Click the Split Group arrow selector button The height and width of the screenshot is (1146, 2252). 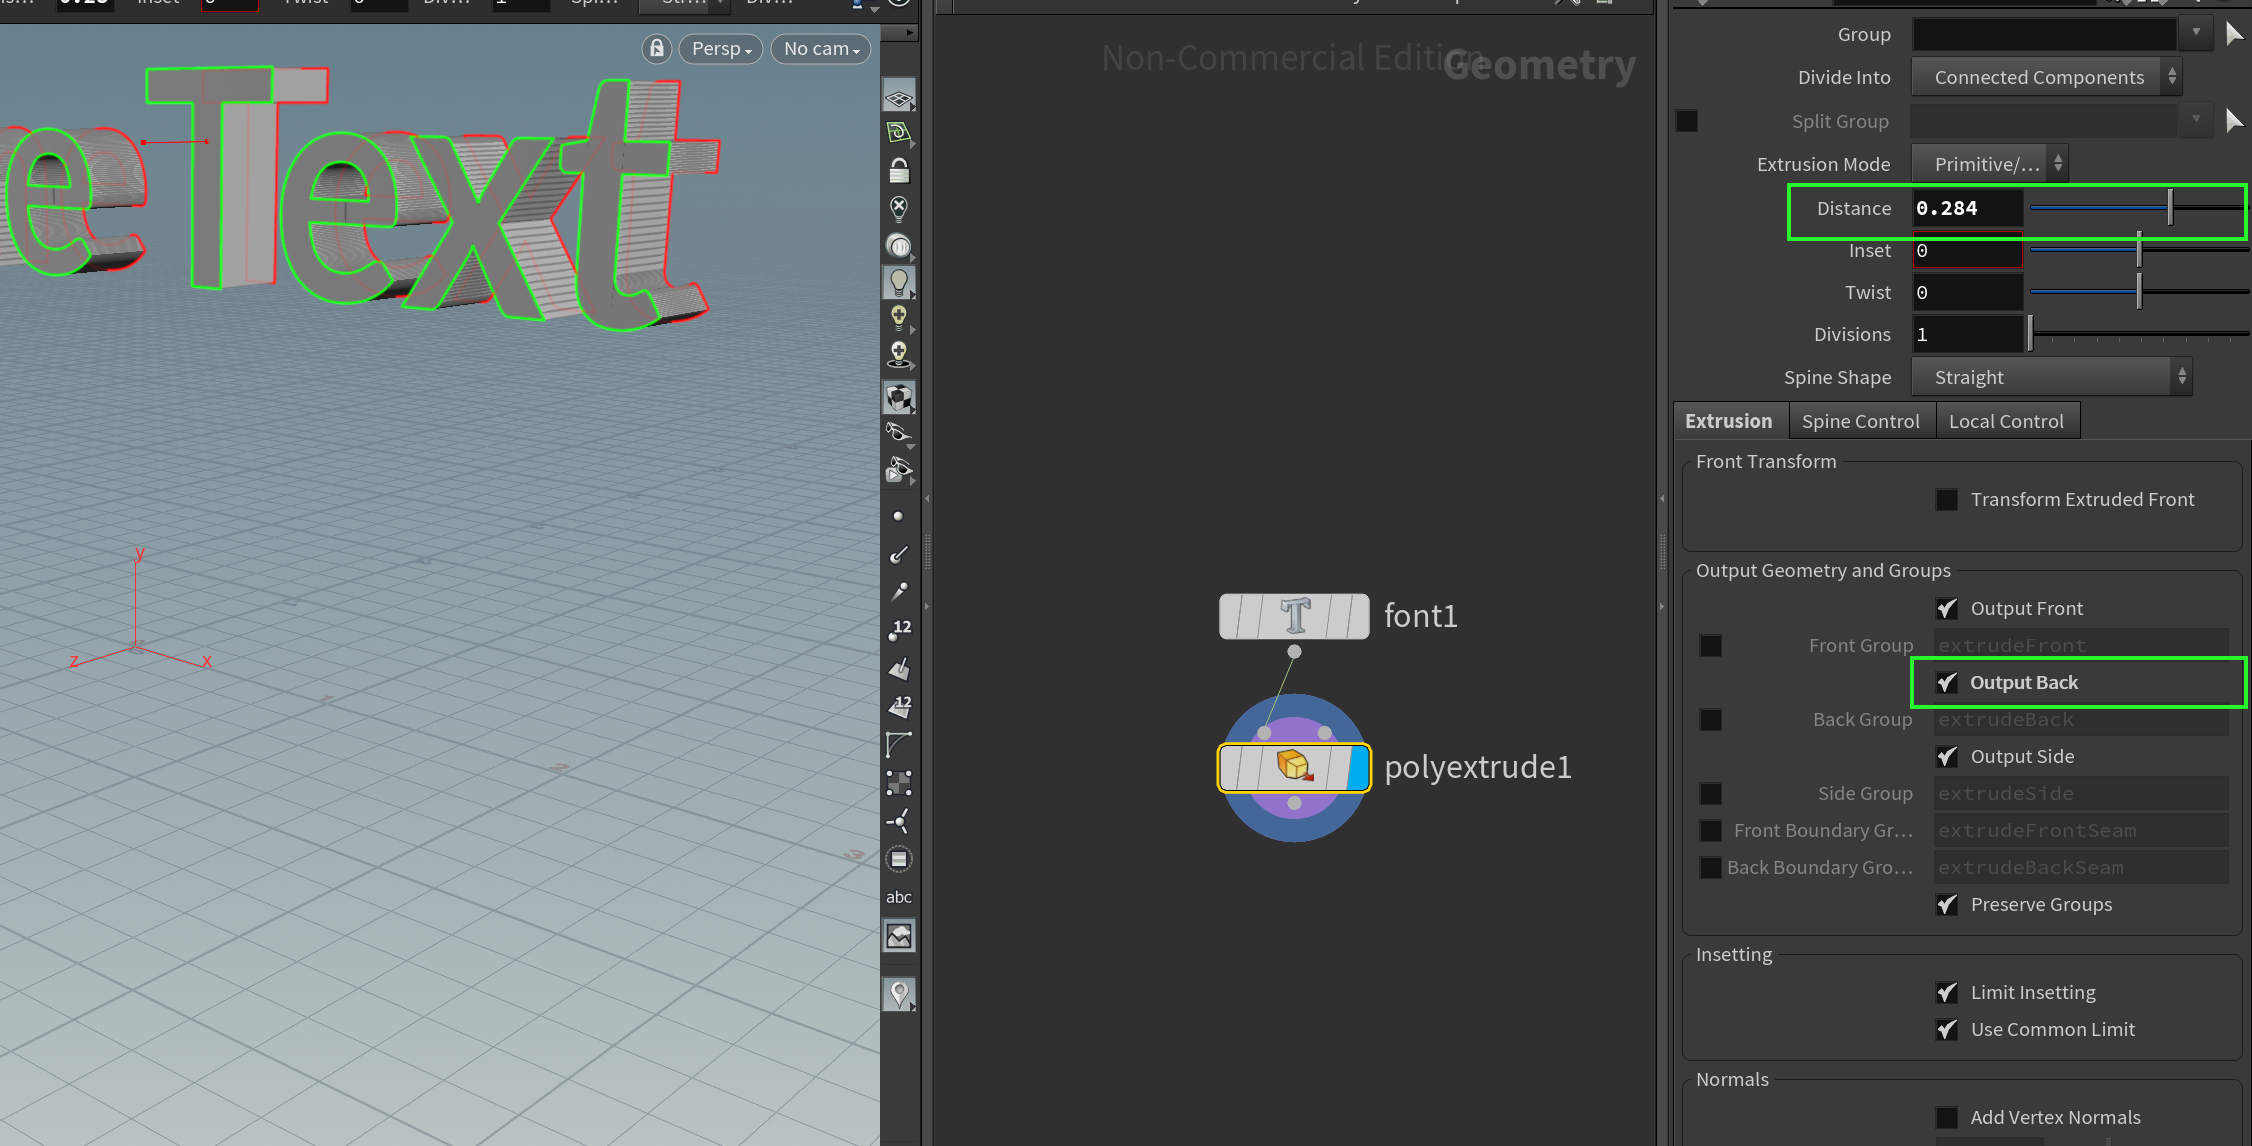(2234, 121)
